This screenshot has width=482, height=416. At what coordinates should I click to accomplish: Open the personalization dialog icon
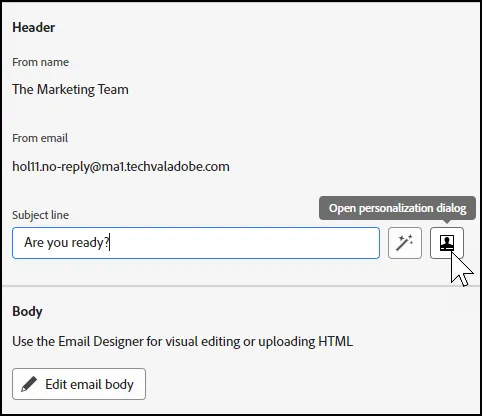[x=447, y=243]
